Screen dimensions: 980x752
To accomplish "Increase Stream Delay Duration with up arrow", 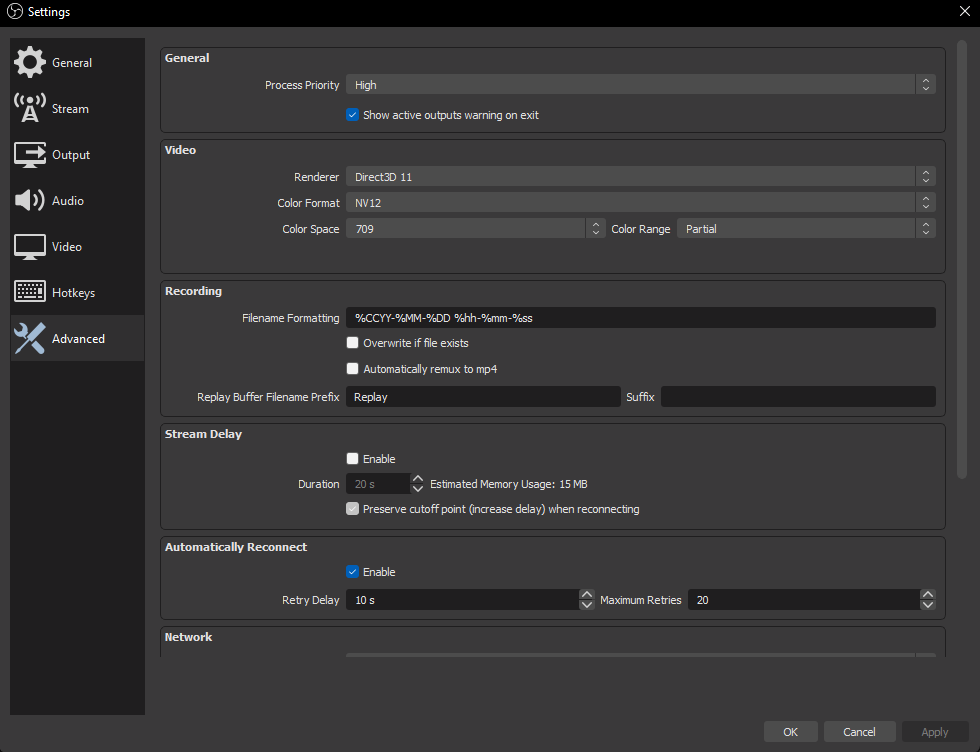I will (418, 478).
